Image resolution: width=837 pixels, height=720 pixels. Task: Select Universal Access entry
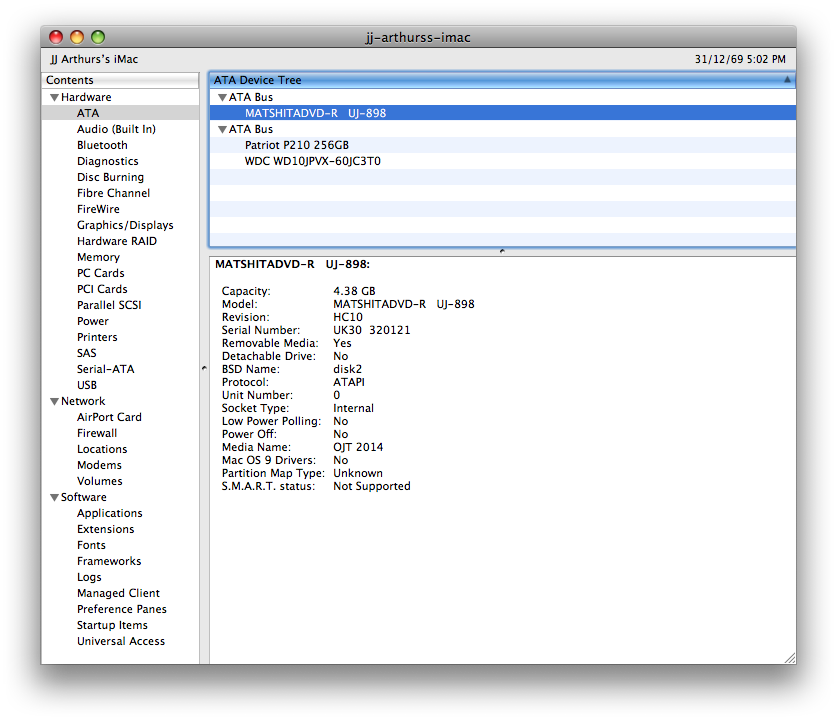pos(120,642)
